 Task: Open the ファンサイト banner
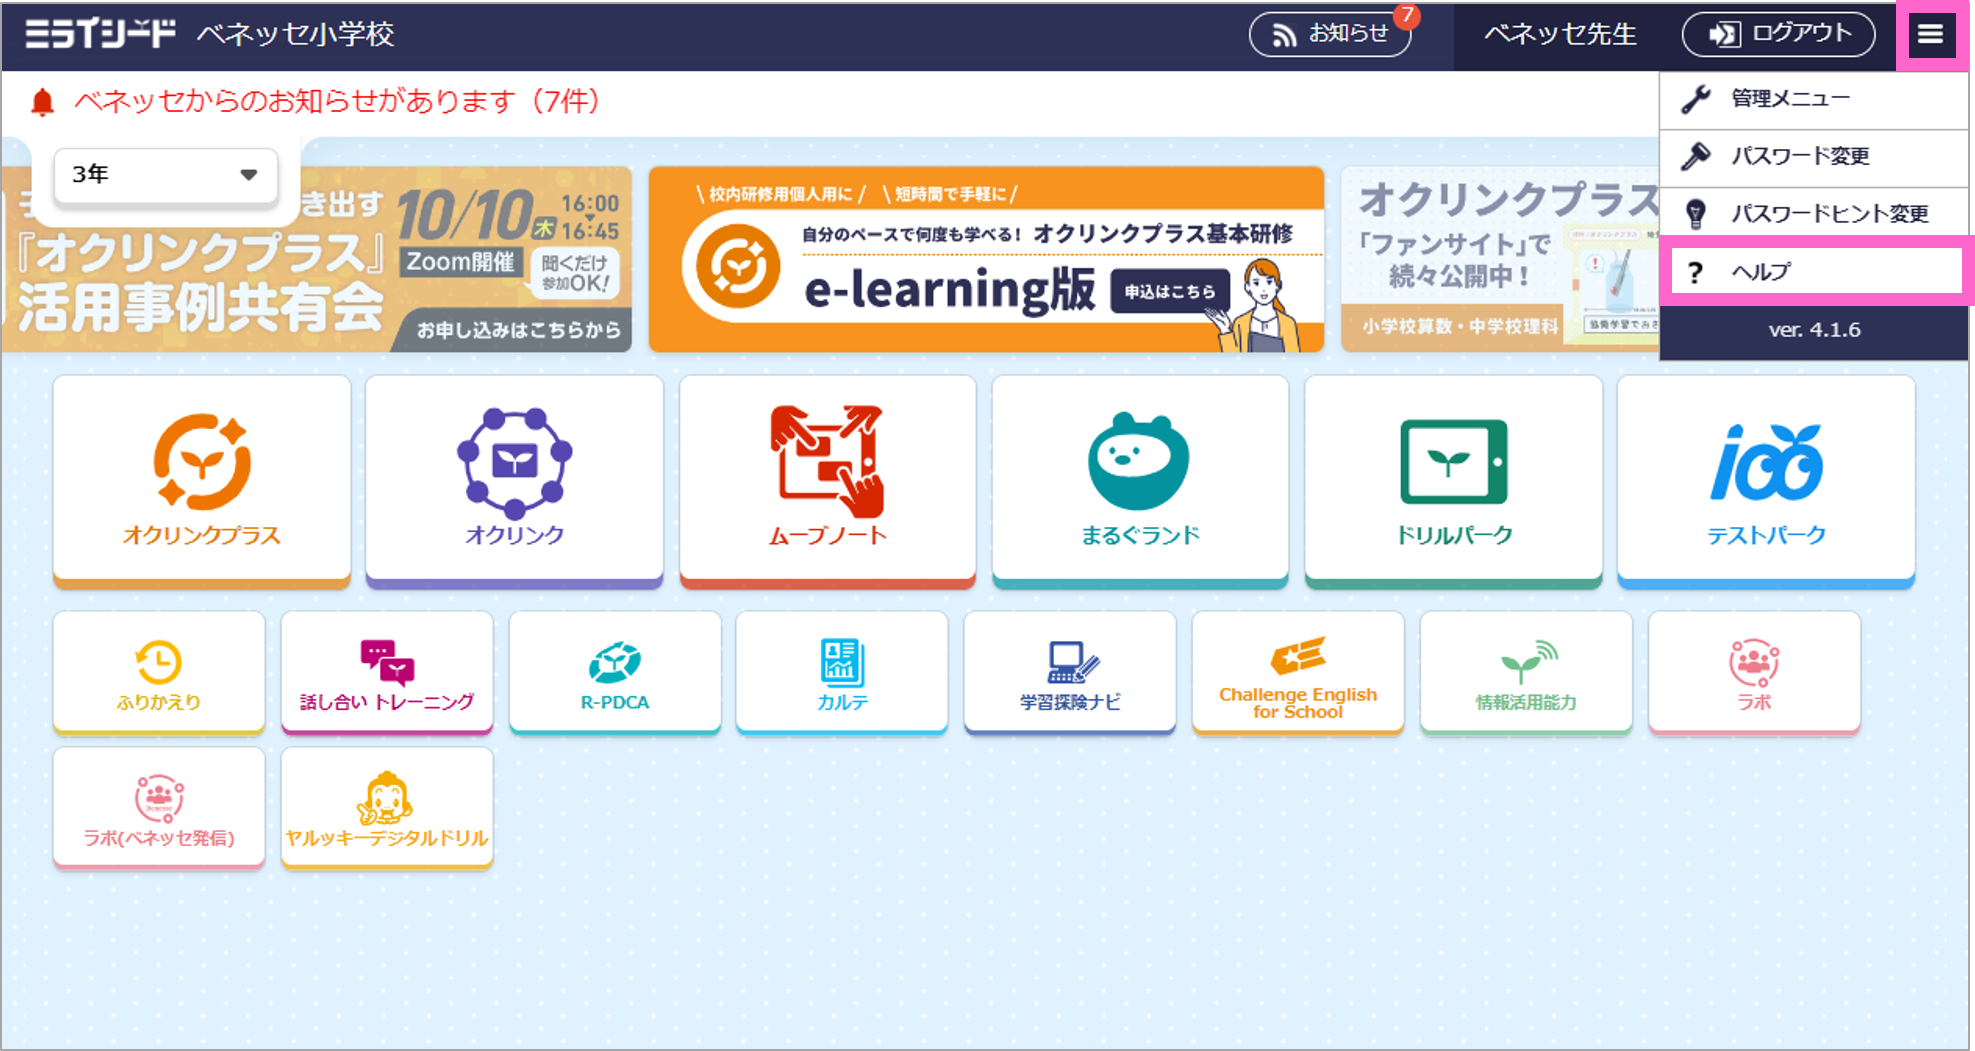point(1500,260)
